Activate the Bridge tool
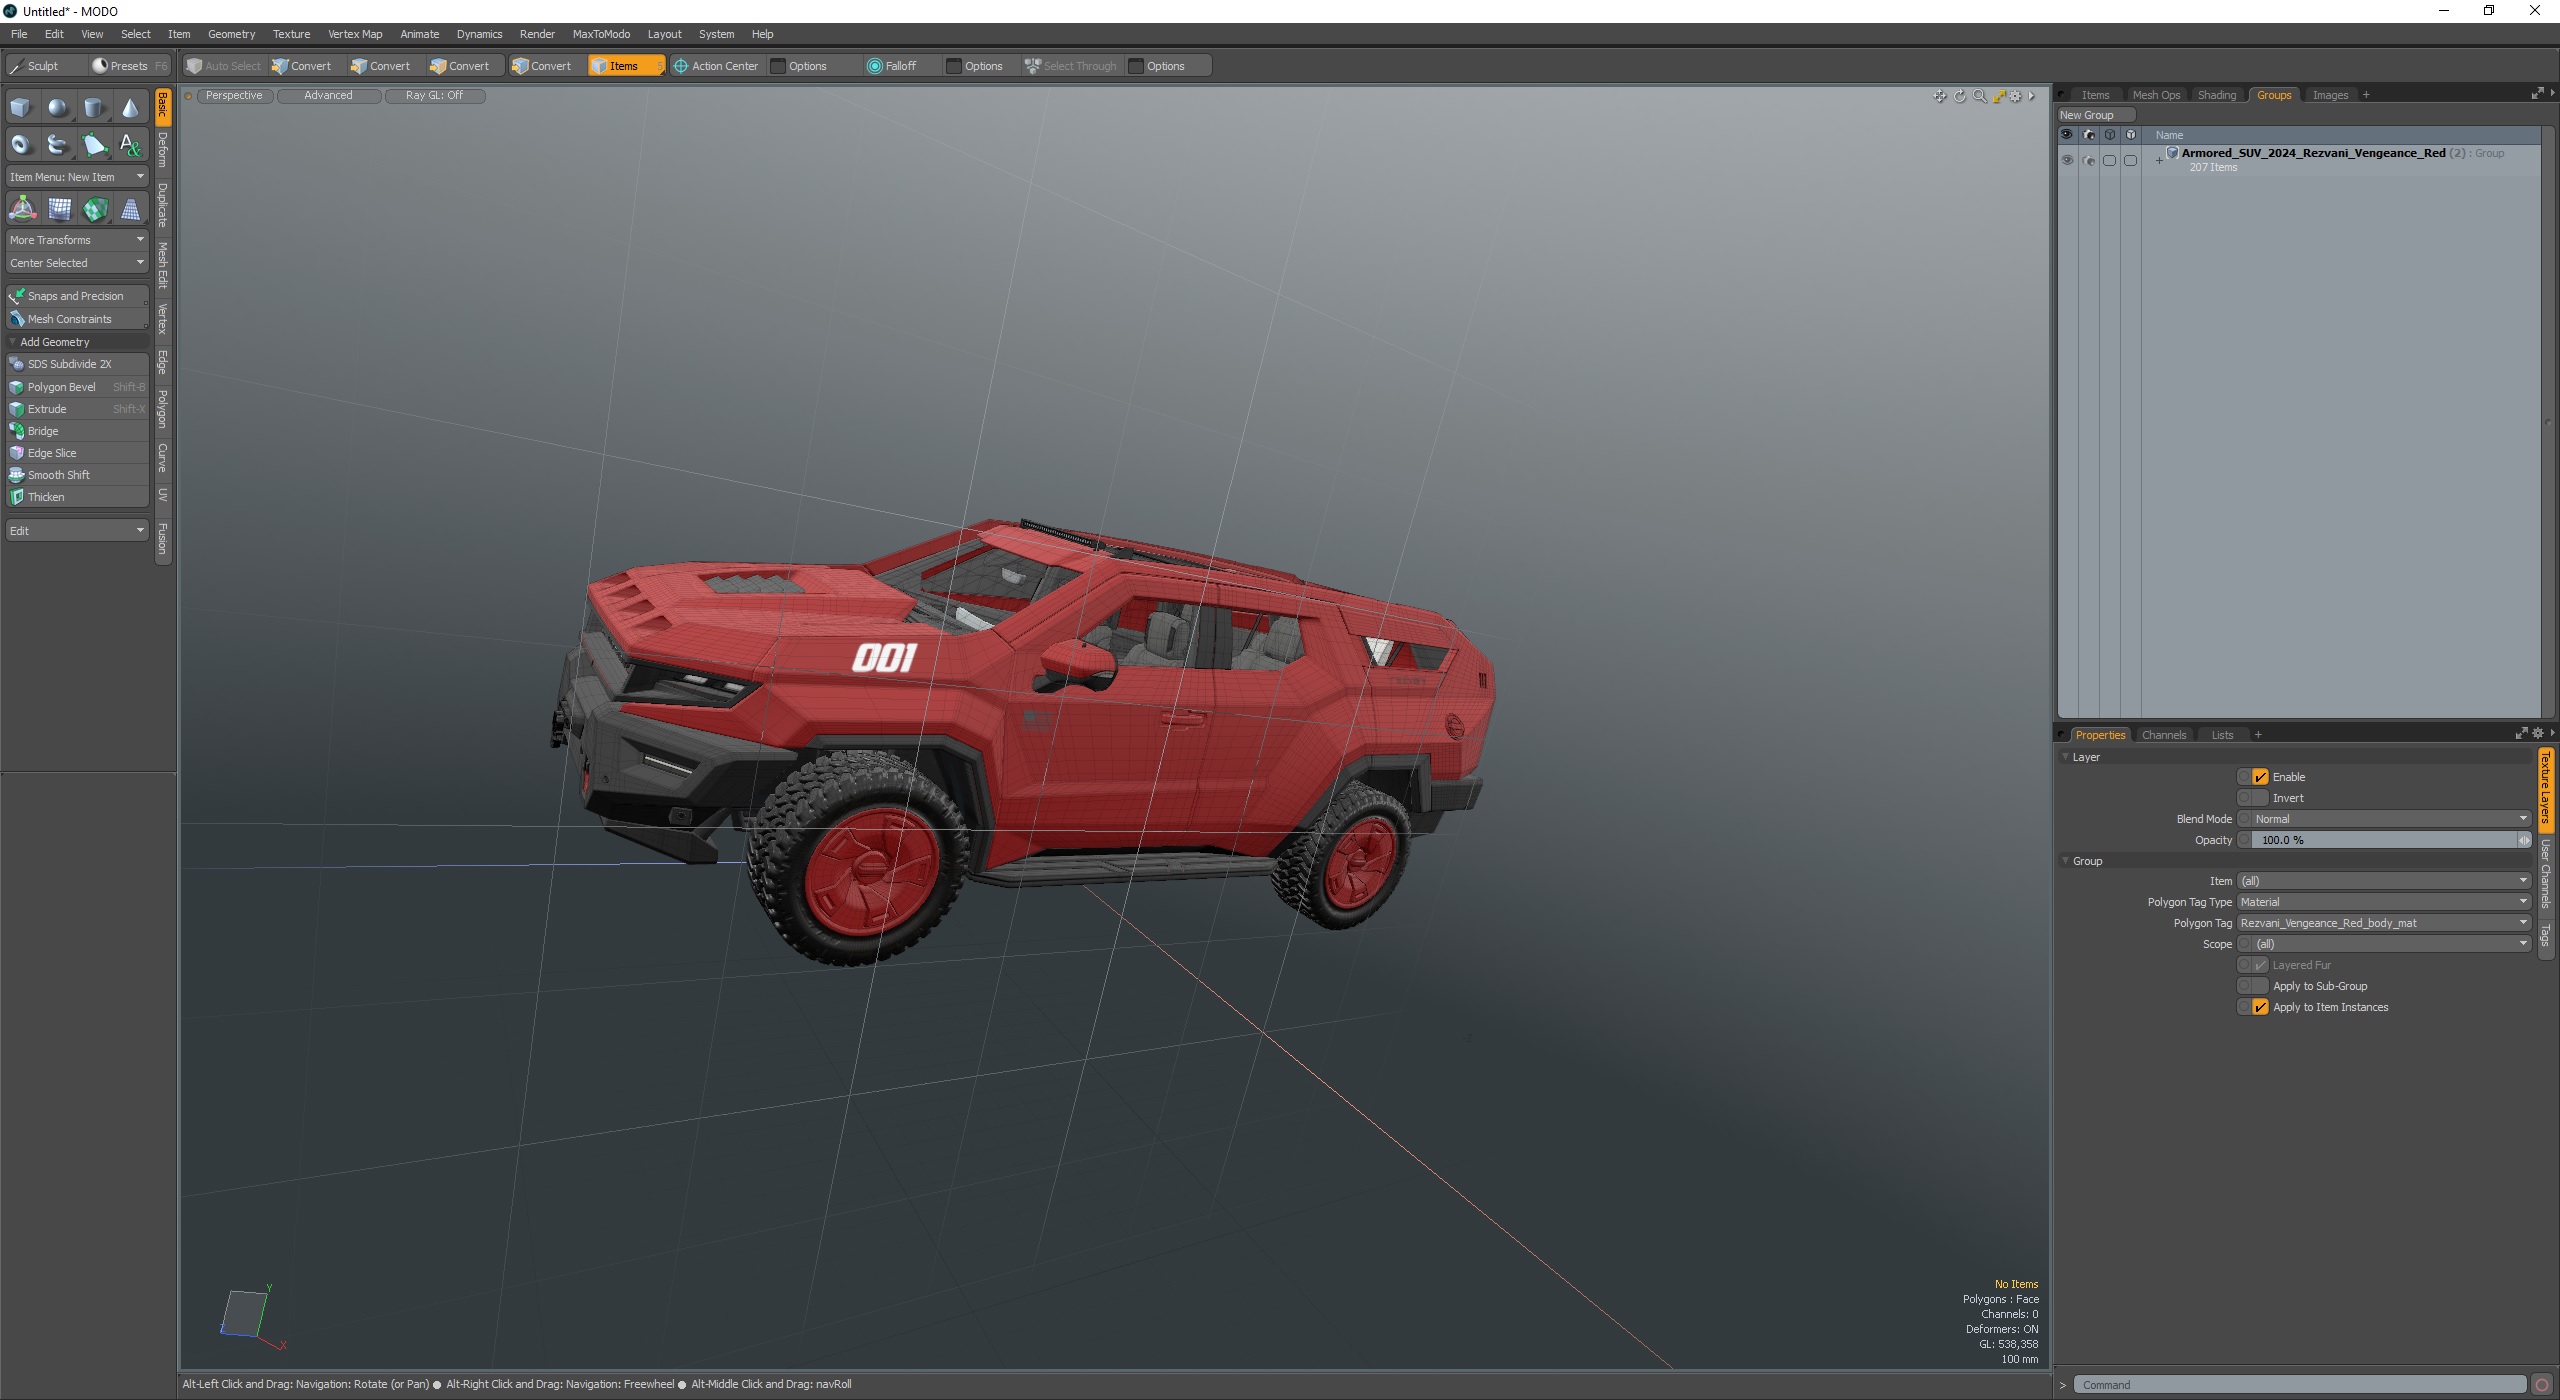The width and height of the screenshot is (2560, 1400). coord(77,431)
